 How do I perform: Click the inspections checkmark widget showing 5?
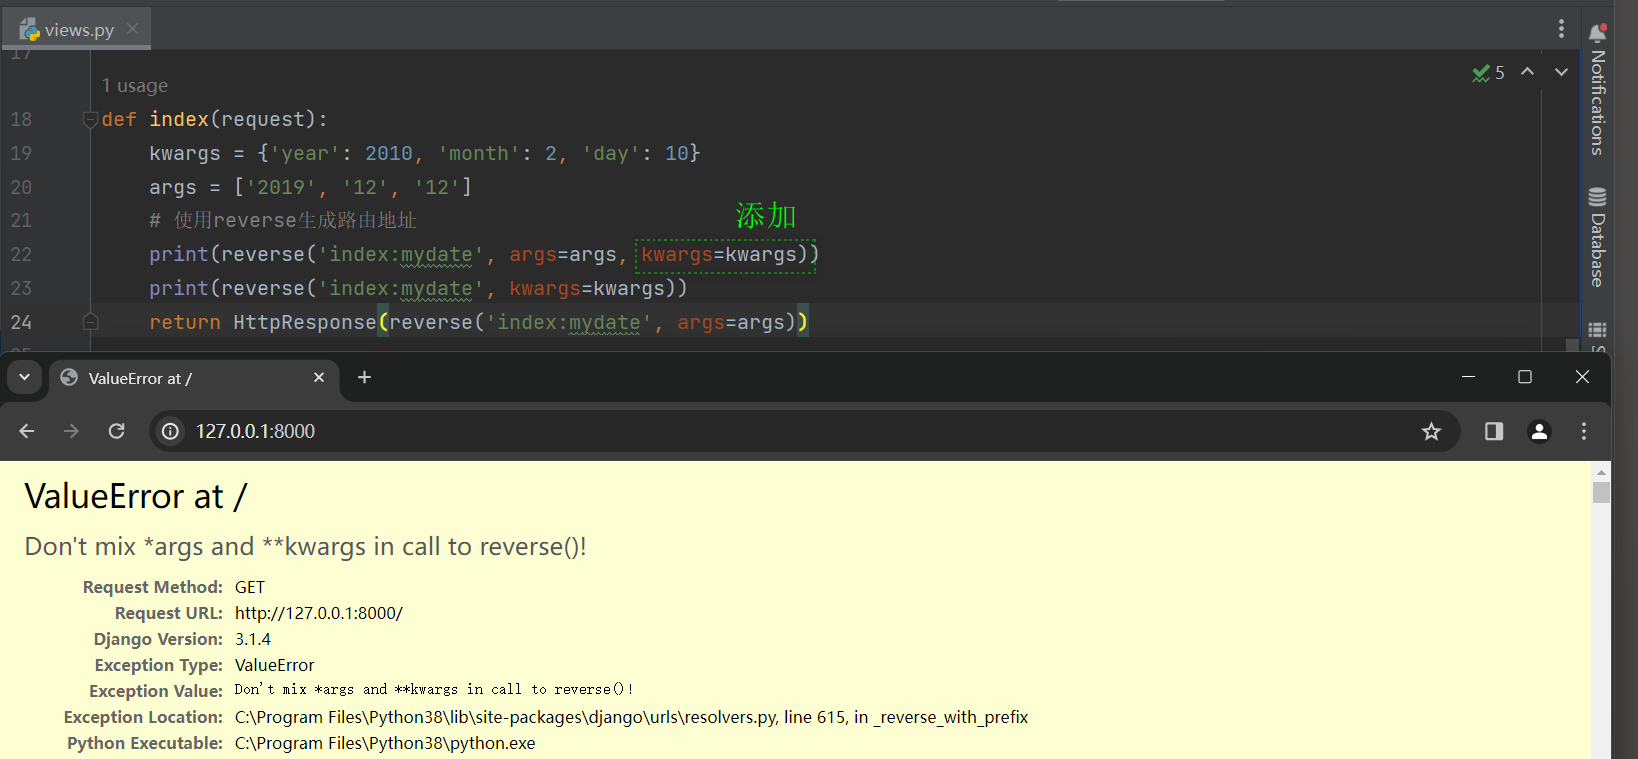point(1488,72)
